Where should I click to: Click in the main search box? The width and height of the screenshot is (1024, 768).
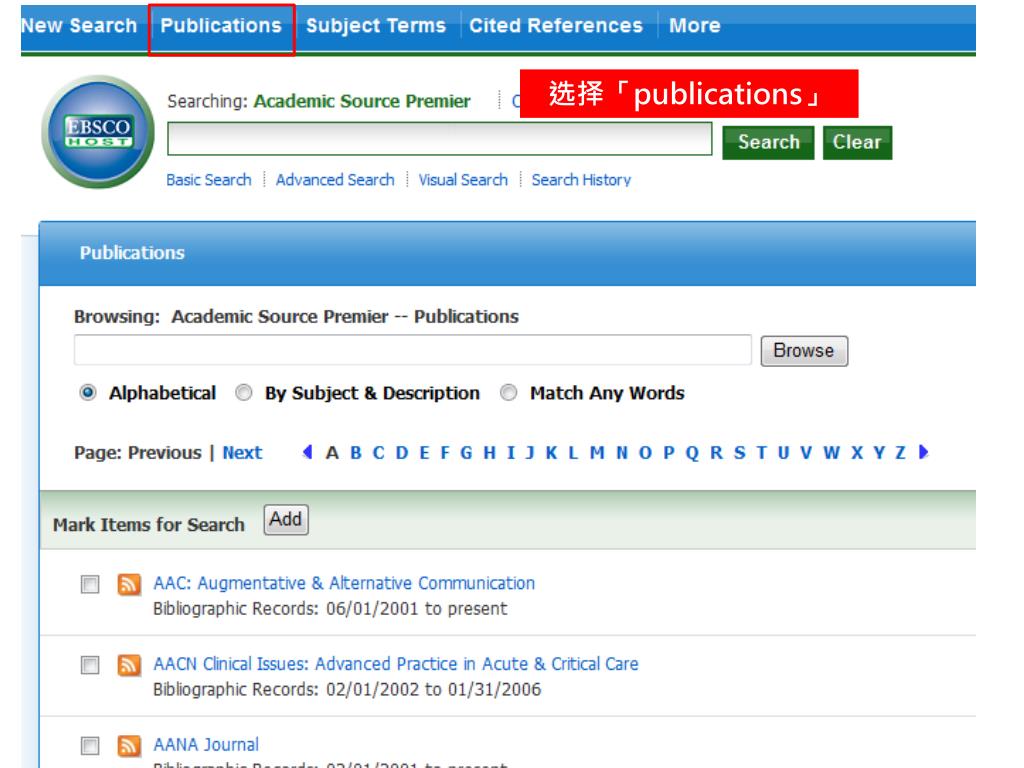click(x=440, y=138)
